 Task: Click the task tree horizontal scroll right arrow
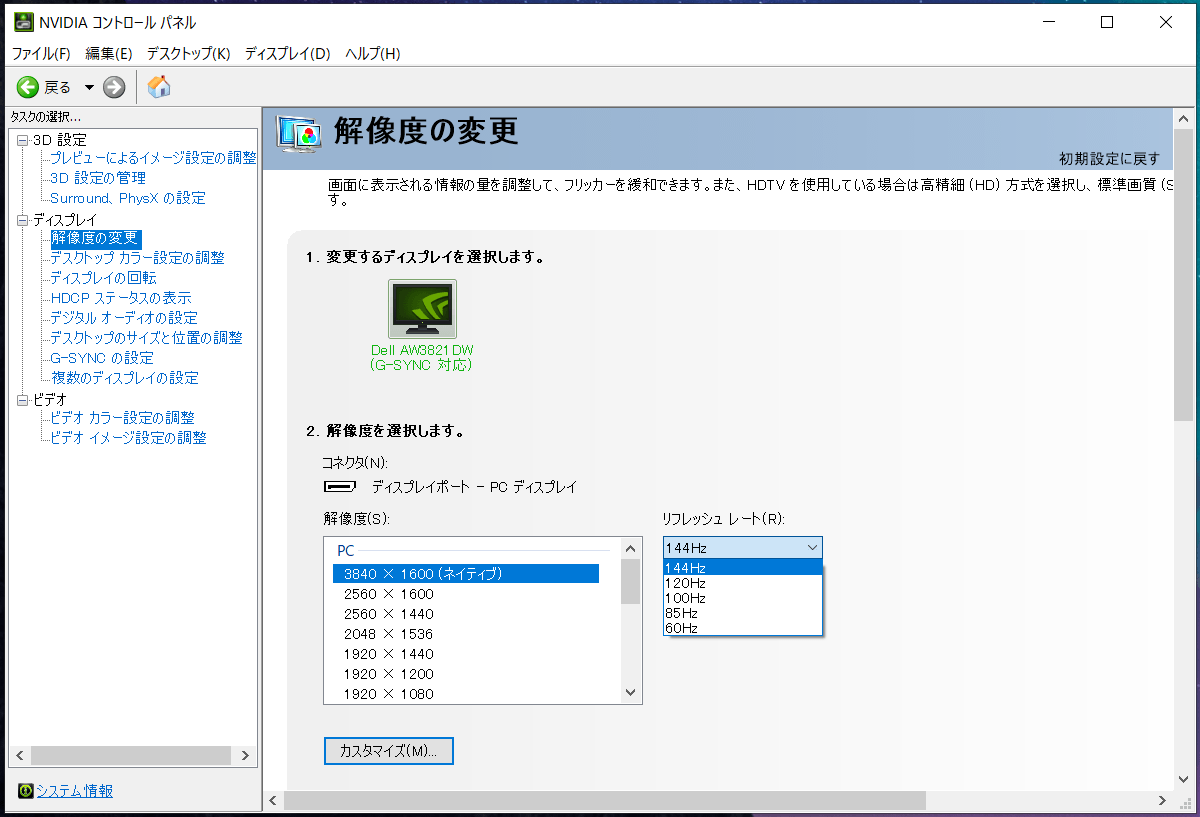pyautogui.click(x=246, y=756)
